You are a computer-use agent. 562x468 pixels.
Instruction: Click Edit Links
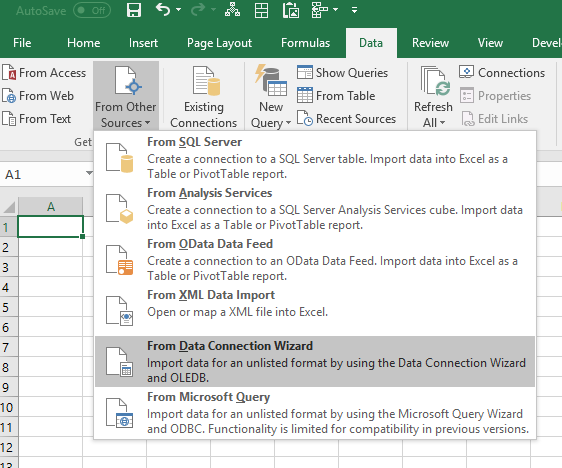click(494, 119)
